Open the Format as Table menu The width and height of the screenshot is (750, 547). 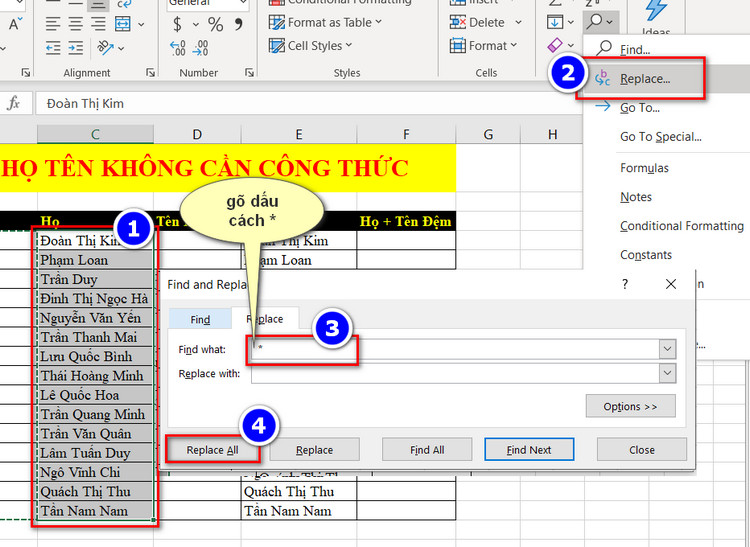[325, 22]
